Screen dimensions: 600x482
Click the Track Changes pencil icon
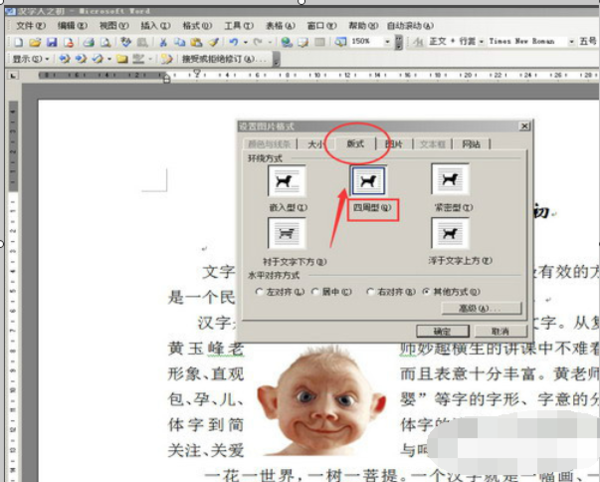(x=167, y=59)
